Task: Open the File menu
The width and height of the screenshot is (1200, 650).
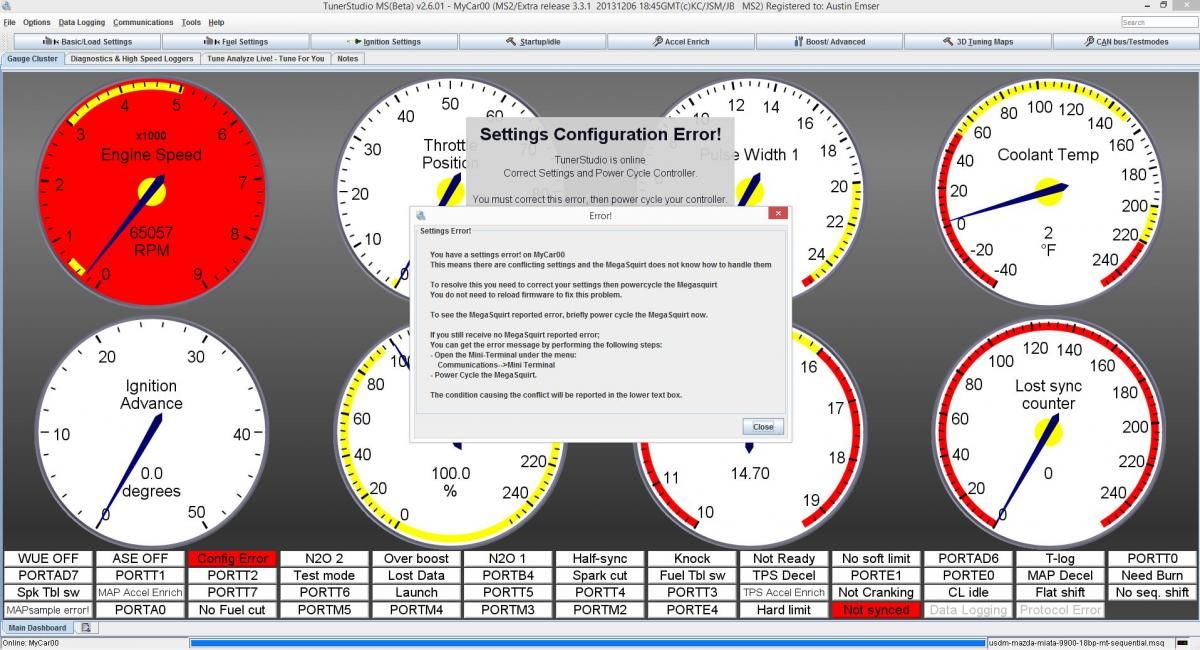Action: (x=10, y=22)
